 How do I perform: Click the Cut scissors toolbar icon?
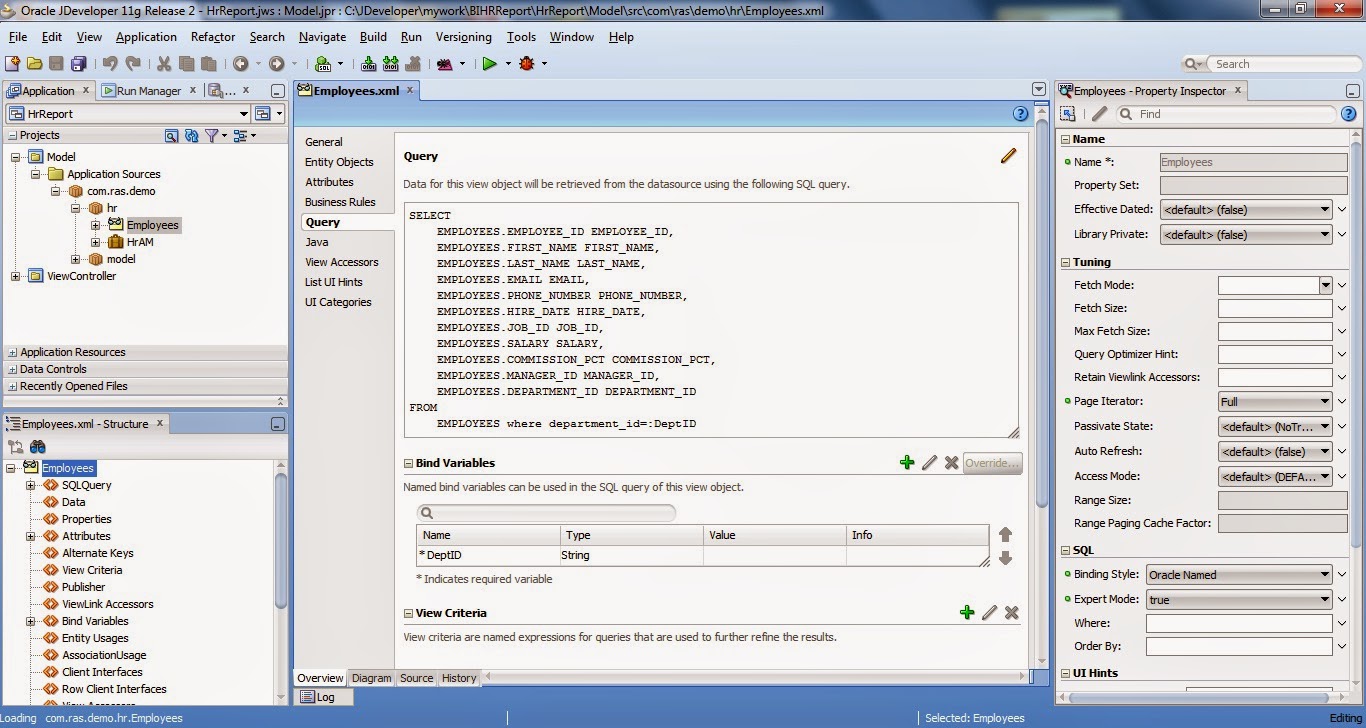[164, 64]
